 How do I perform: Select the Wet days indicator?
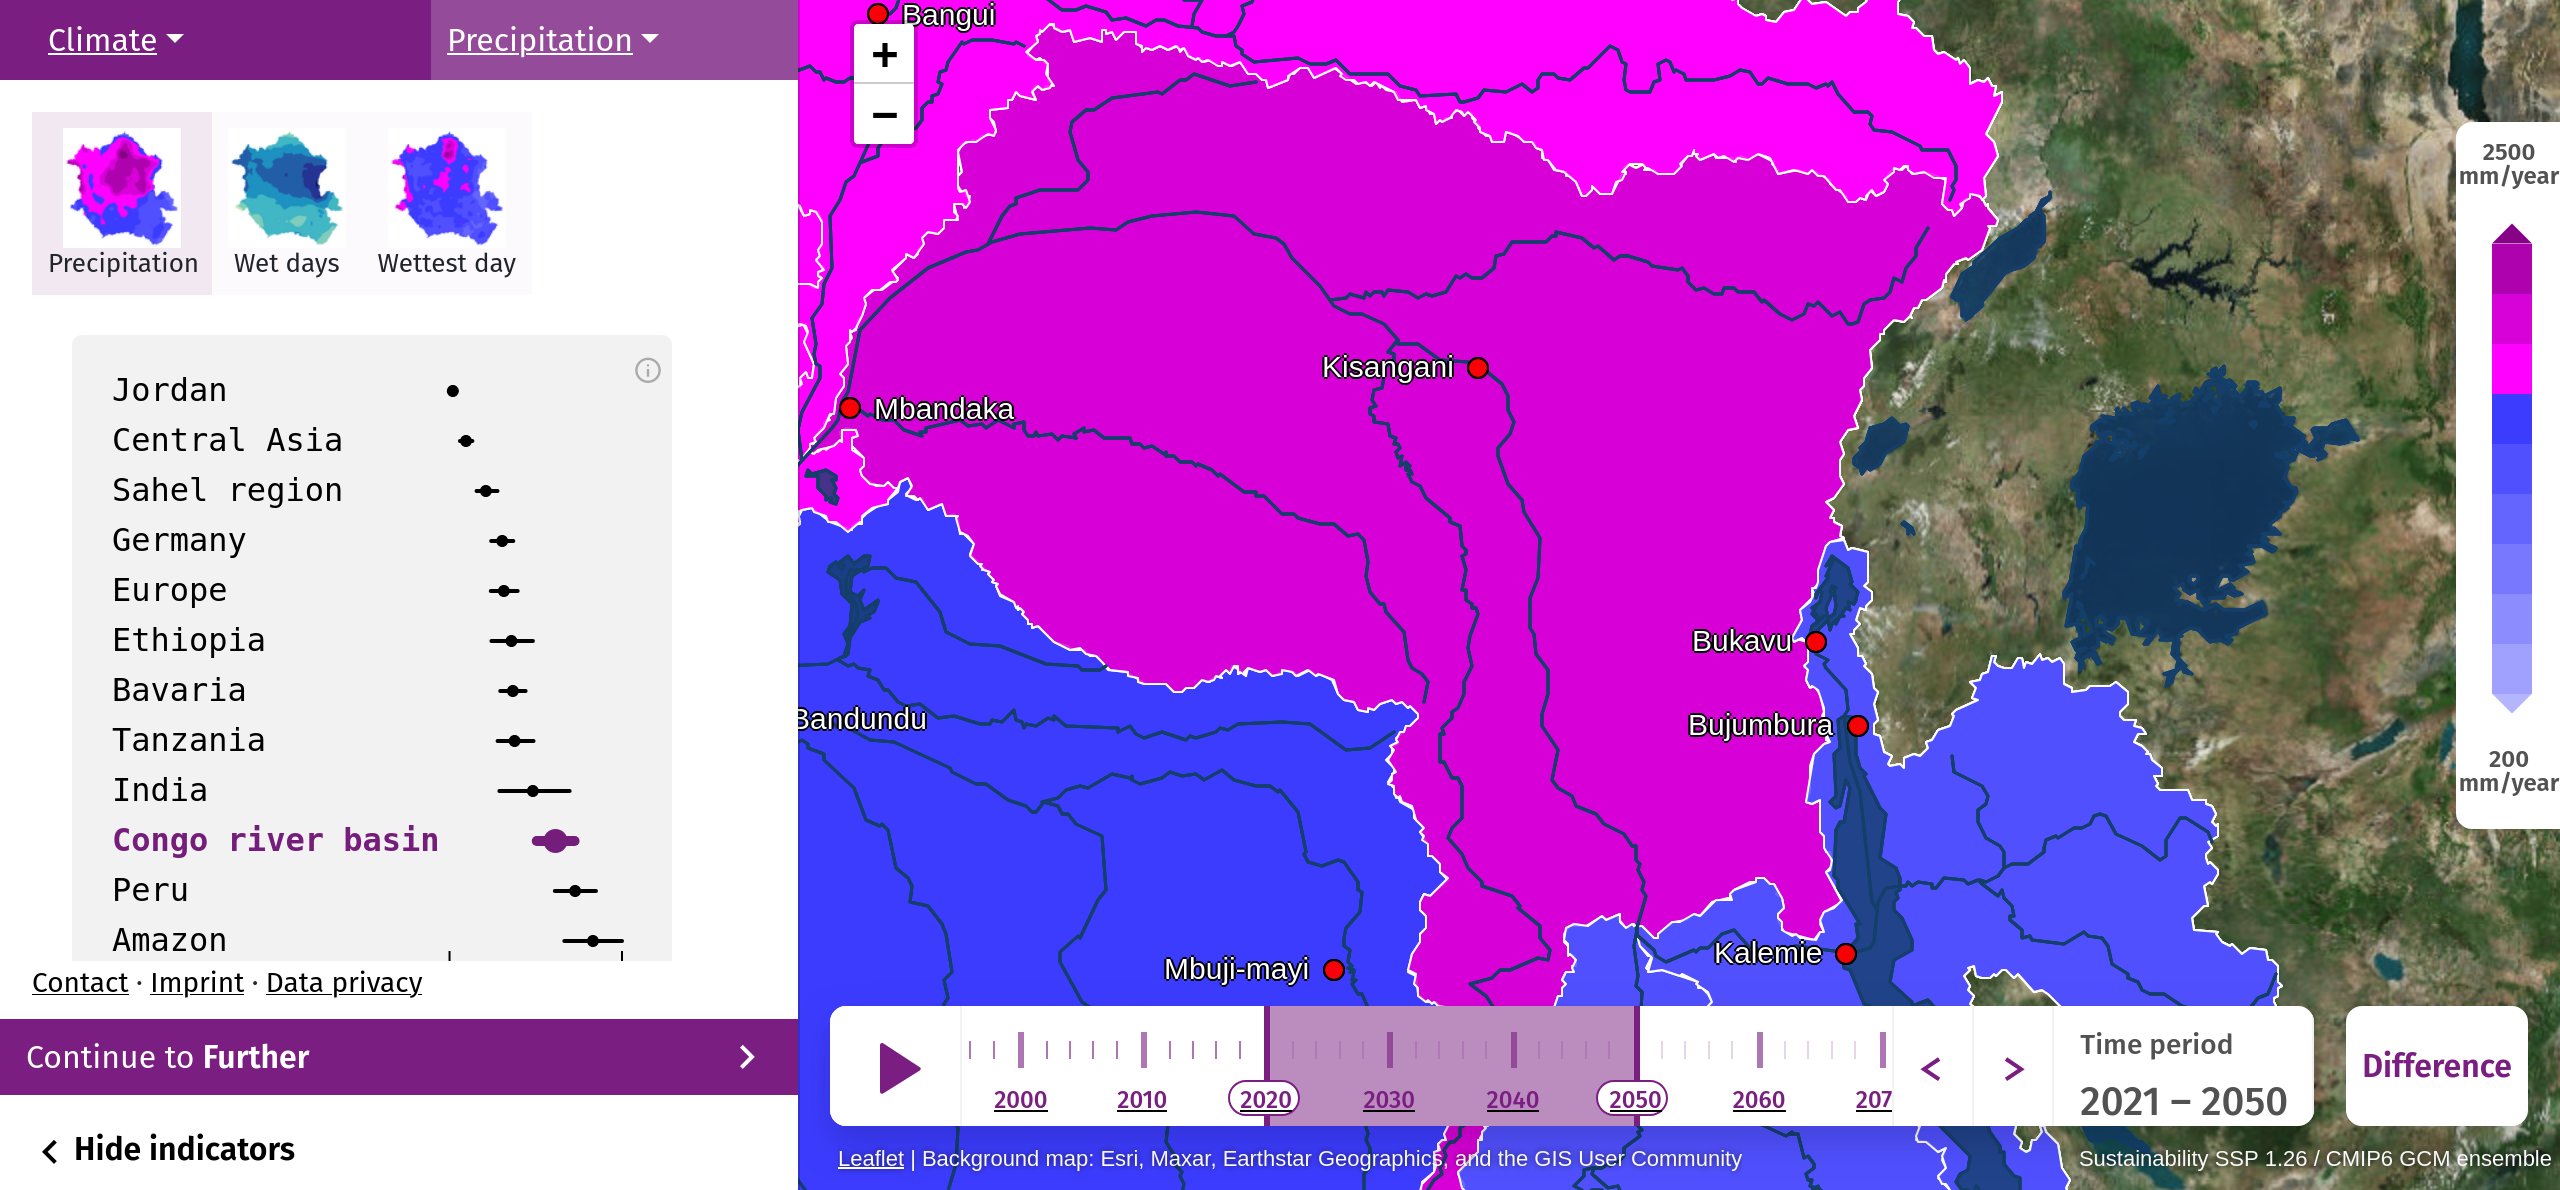pyautogui.click(x=287, y=203)
